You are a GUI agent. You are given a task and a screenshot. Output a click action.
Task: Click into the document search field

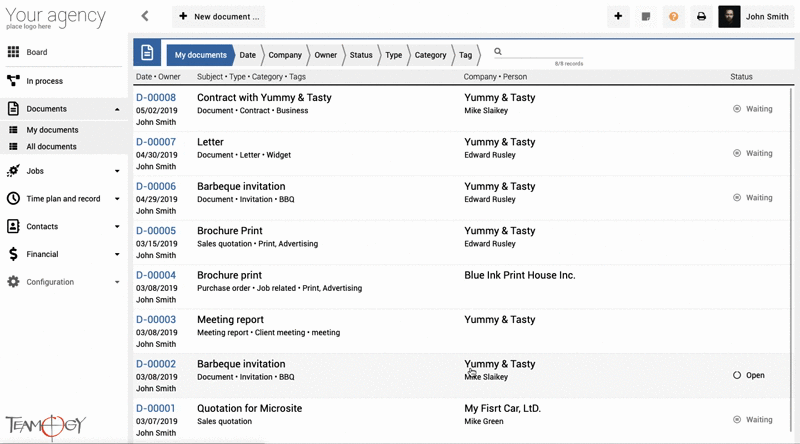tap(543, 52)
